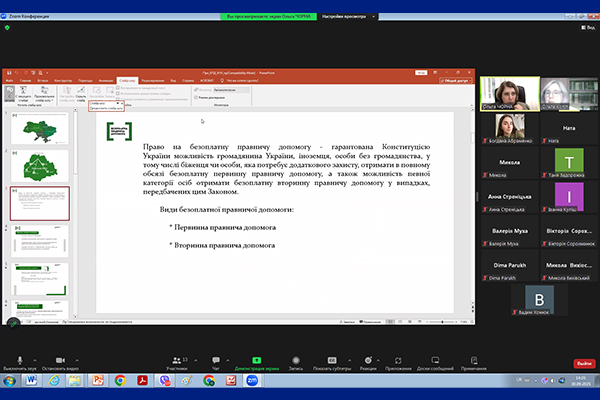The width and height of the screenshot is (600, 400).
Task: Open the Slide Show ribbon tab
Action: click(x=127, y=79)
